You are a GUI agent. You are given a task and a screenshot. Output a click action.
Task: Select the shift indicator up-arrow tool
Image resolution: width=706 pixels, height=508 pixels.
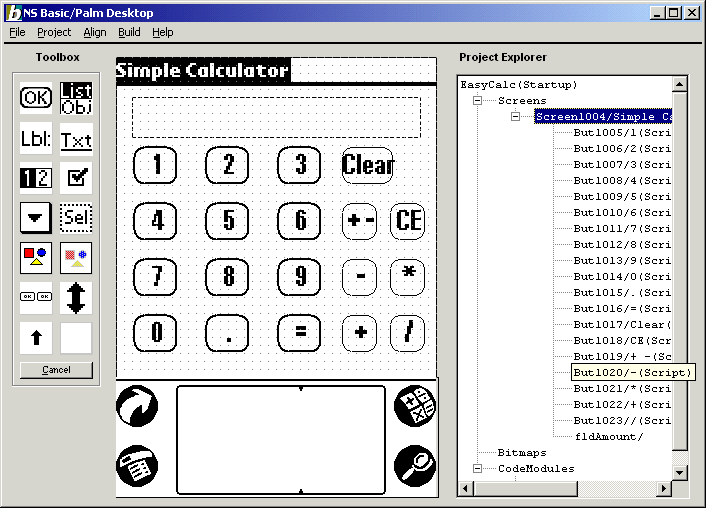pos(36,338)
